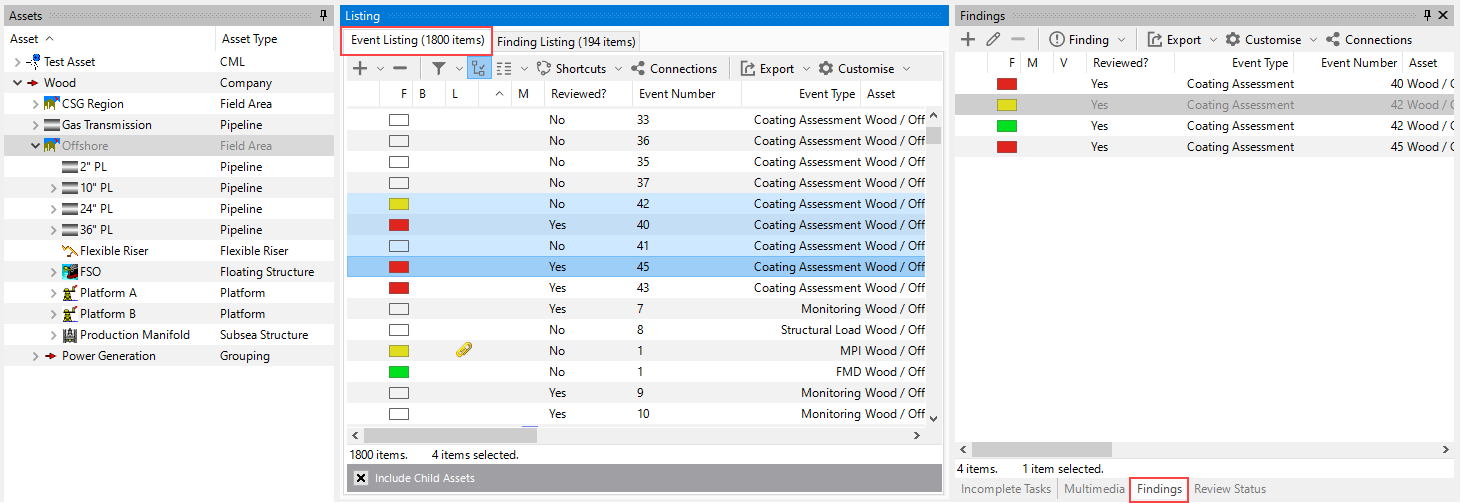This screenshot has height=503, width=1465.
Task: Click green flag swatch on FMD row
Action: point(399,372)
